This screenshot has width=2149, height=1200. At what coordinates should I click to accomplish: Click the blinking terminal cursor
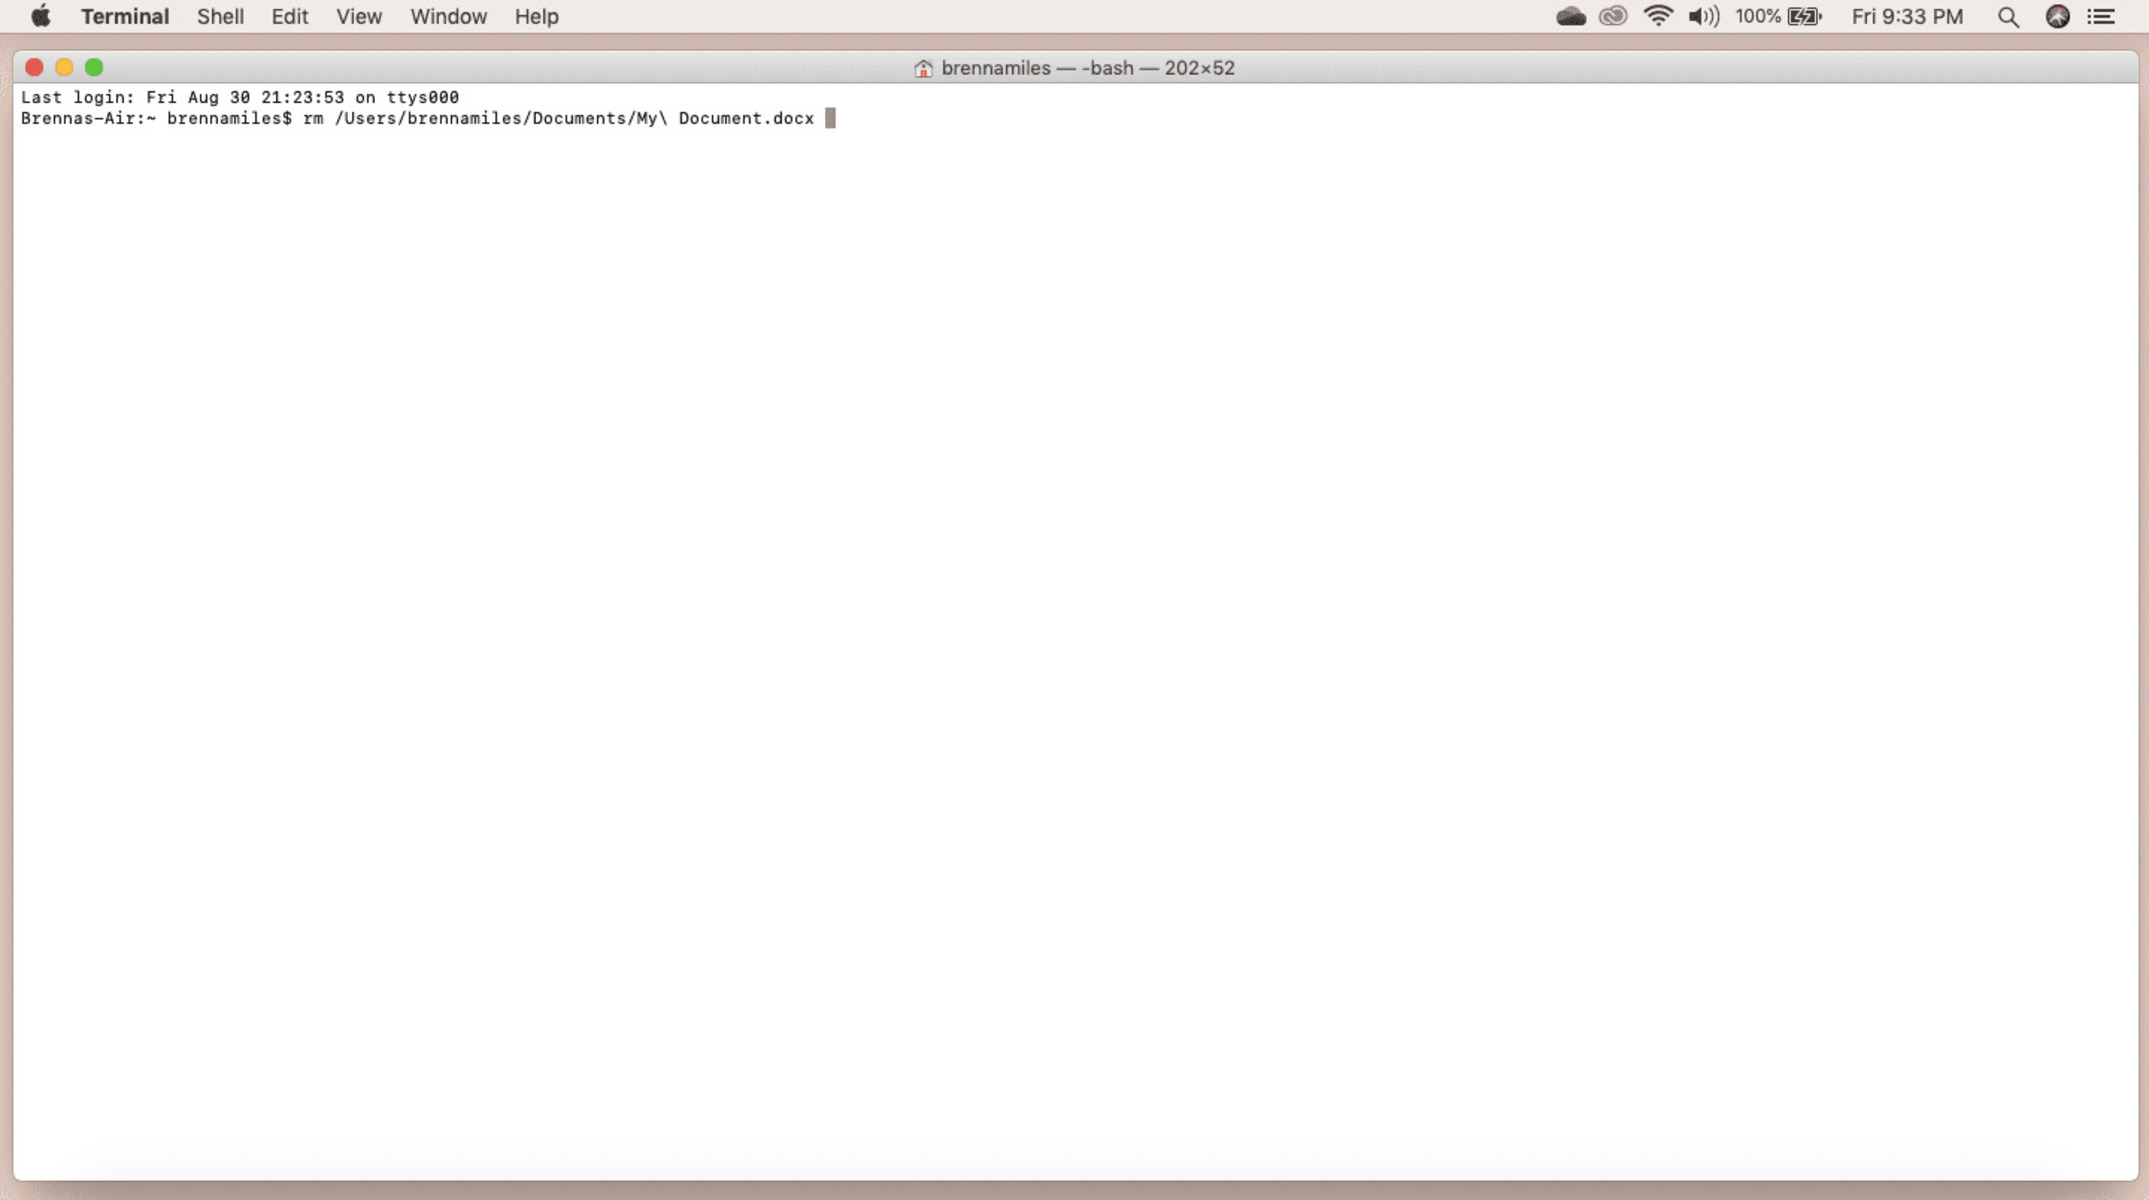pos(830,118)
